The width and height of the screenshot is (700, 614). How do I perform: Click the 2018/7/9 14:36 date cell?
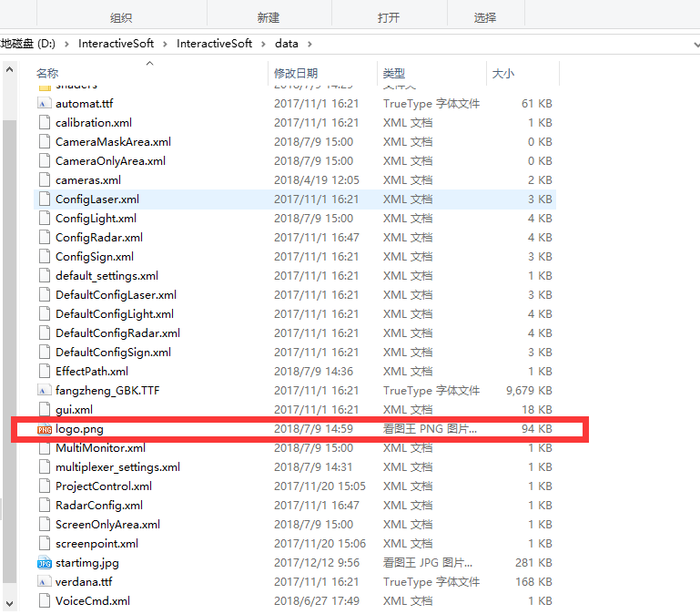tap(313, 372)
